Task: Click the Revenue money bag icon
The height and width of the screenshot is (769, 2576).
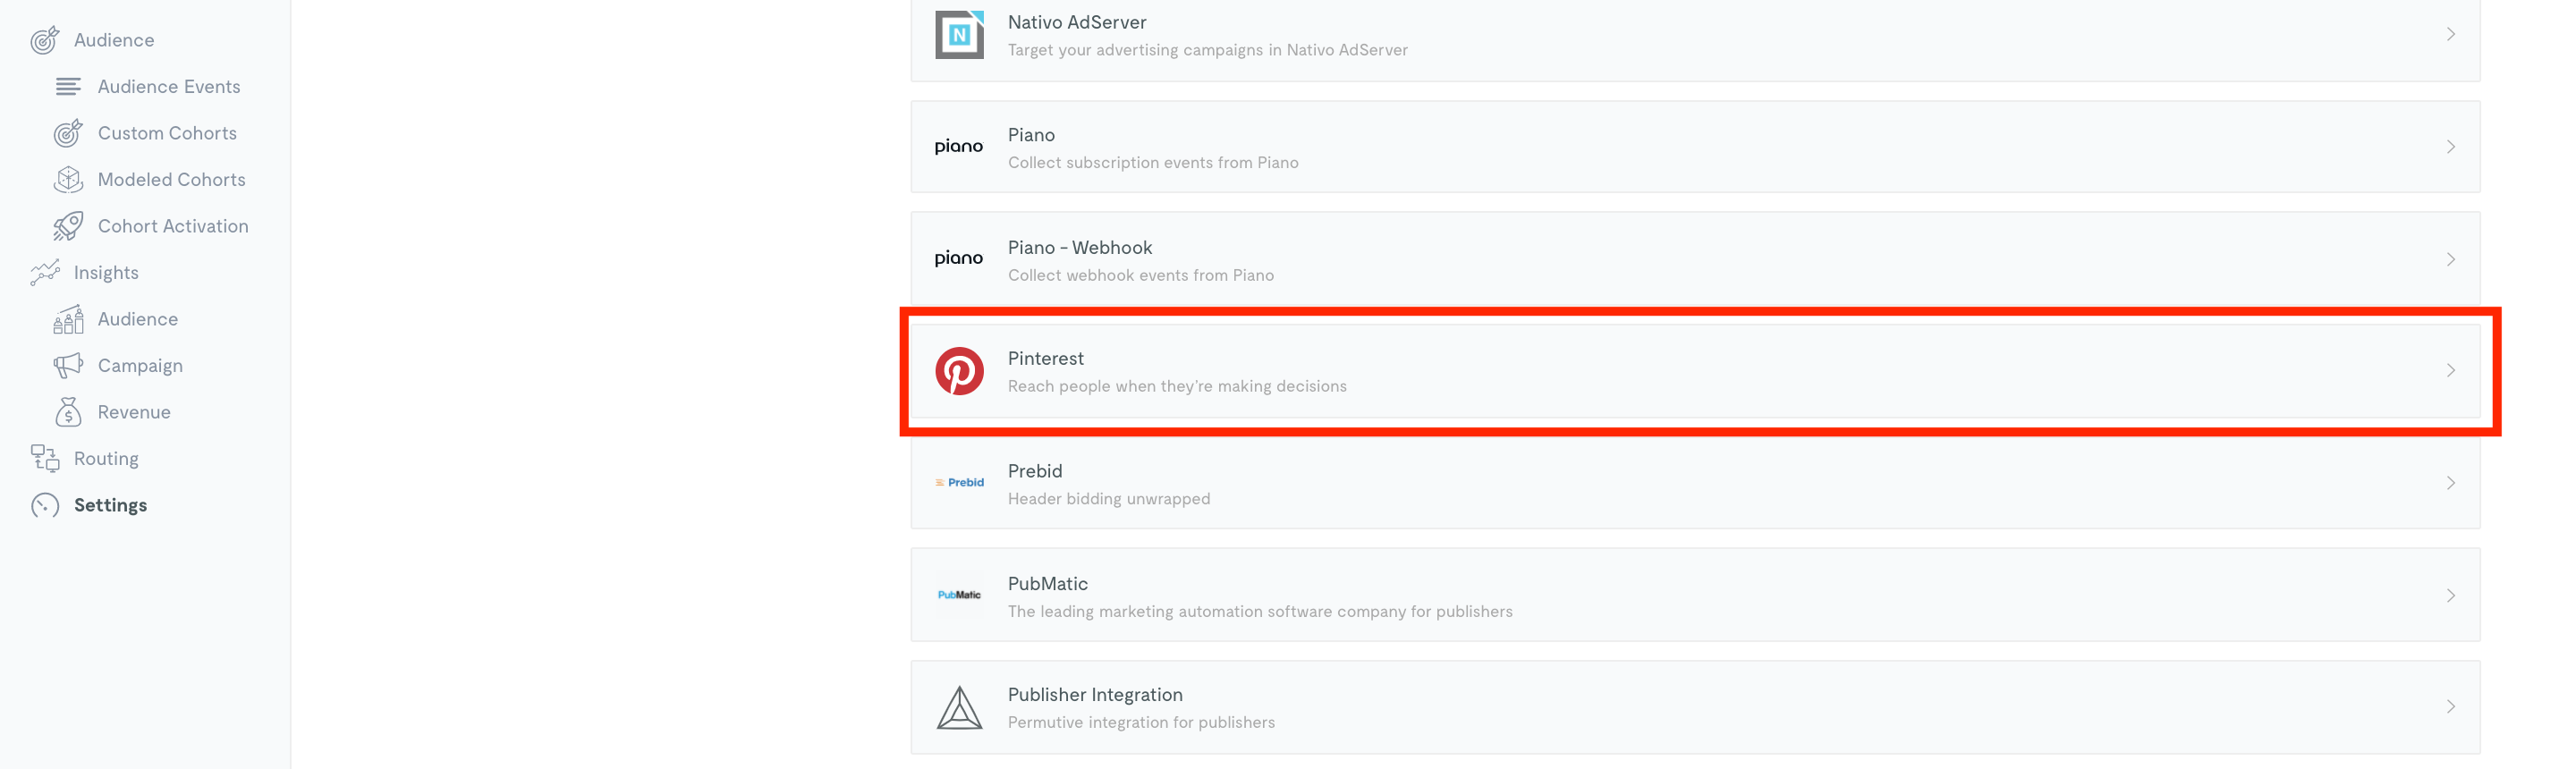Action: (68, 412)
